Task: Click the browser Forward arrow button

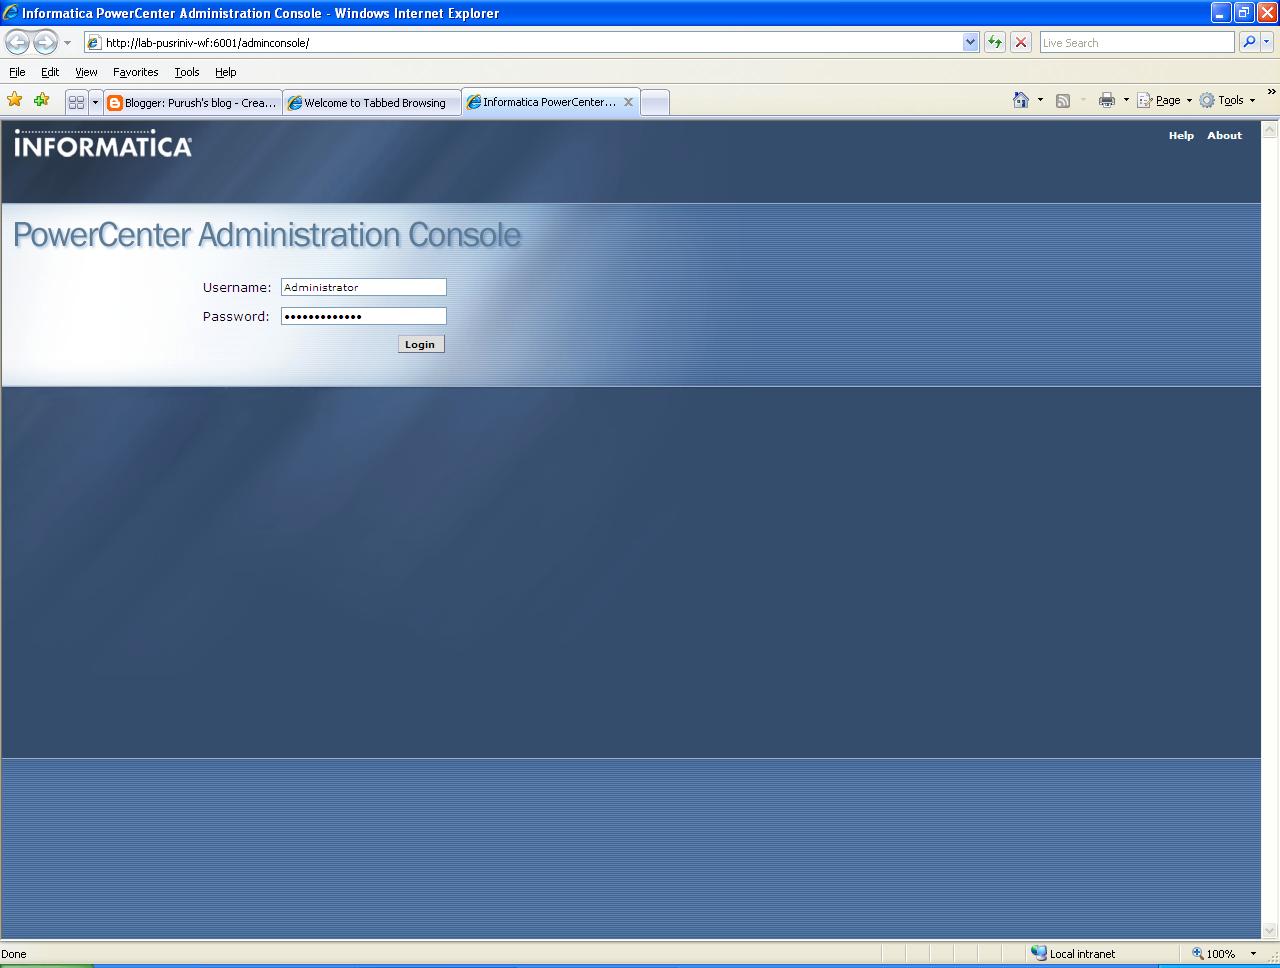Action: pos(46,42)
